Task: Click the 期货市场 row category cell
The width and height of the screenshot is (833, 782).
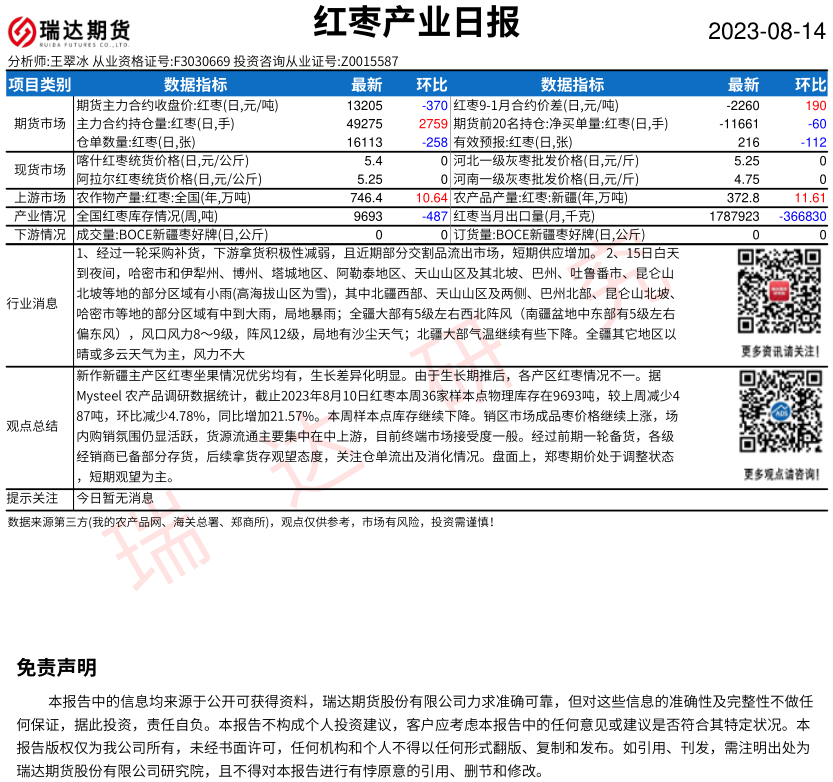Action: tap(39, 124)
